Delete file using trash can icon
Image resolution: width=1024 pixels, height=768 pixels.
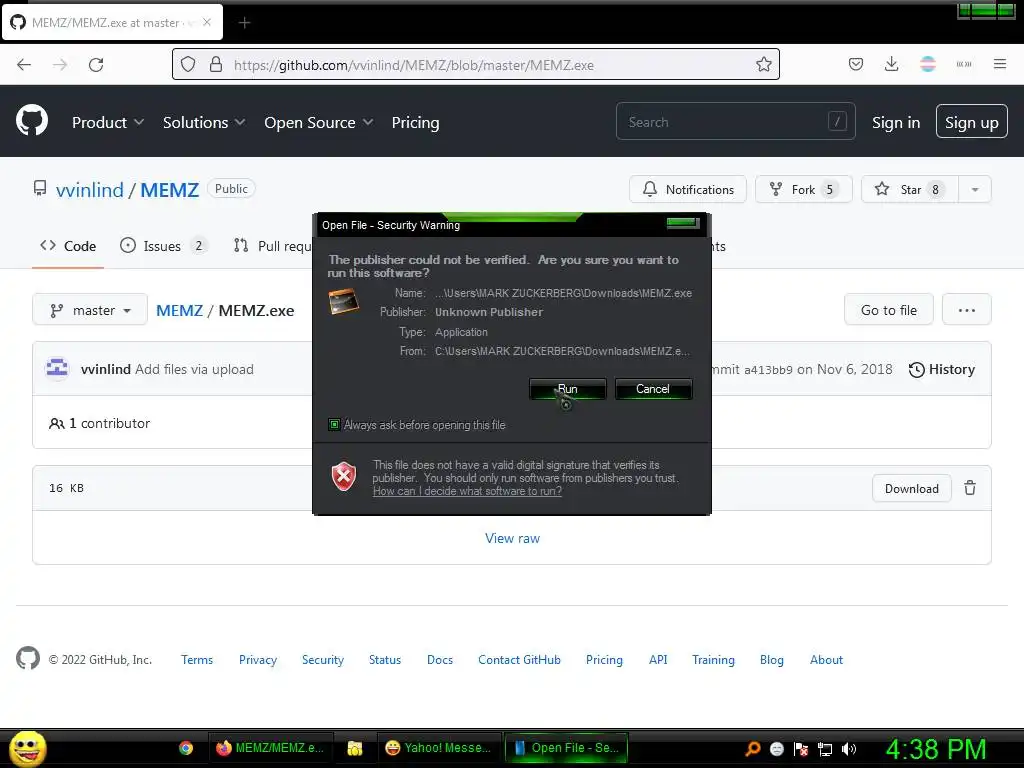tap(970, 488)
